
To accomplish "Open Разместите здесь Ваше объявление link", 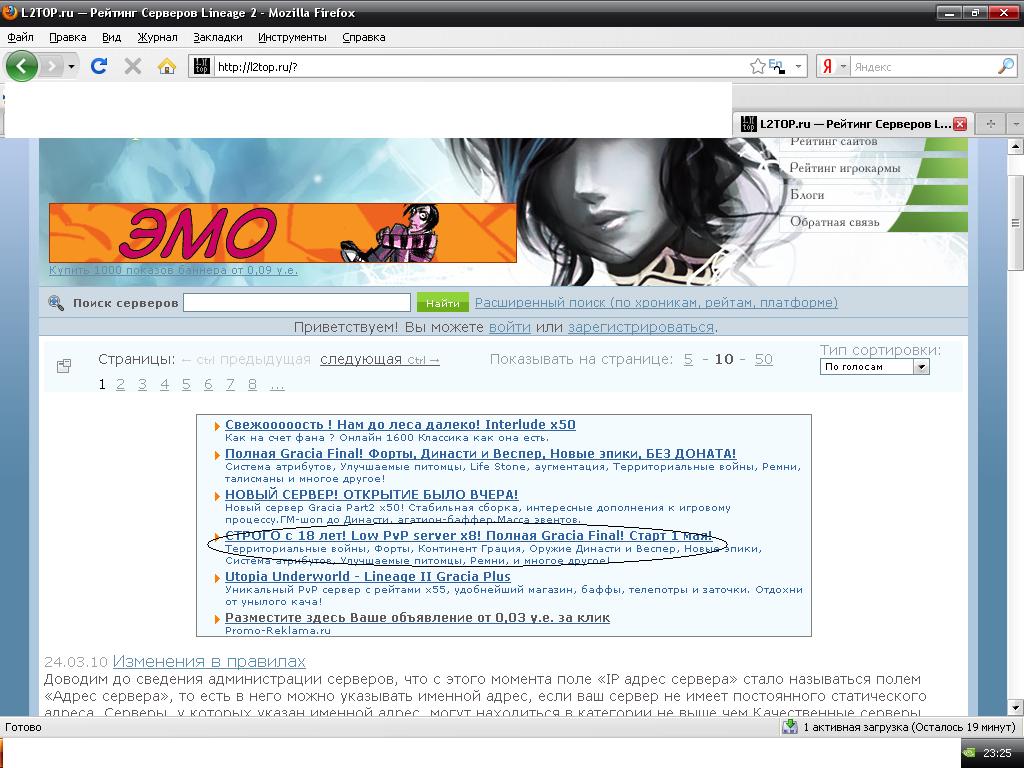I will (417, 617).
